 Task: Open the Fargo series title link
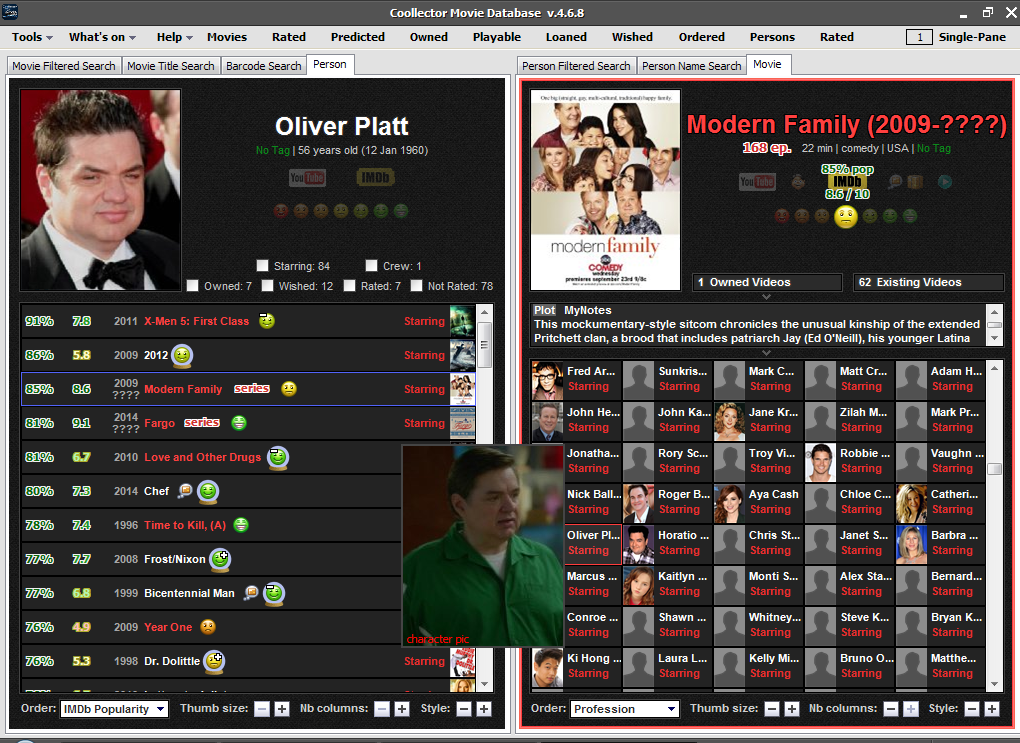click(159, 423)
